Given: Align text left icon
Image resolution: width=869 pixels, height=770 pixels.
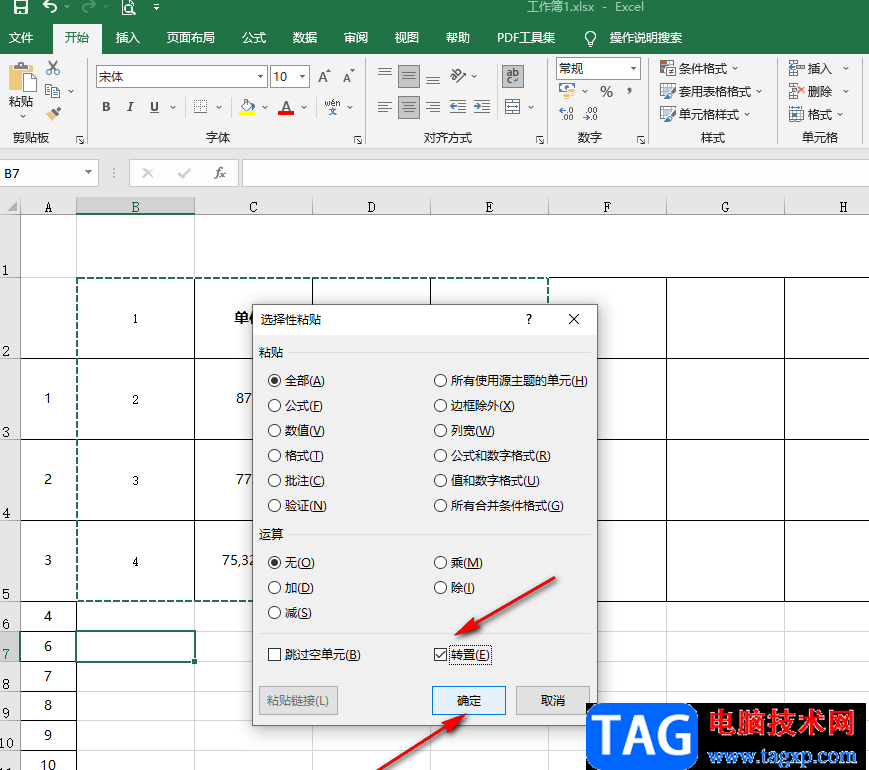Looking at the screenshot, I should coord(385,107).
